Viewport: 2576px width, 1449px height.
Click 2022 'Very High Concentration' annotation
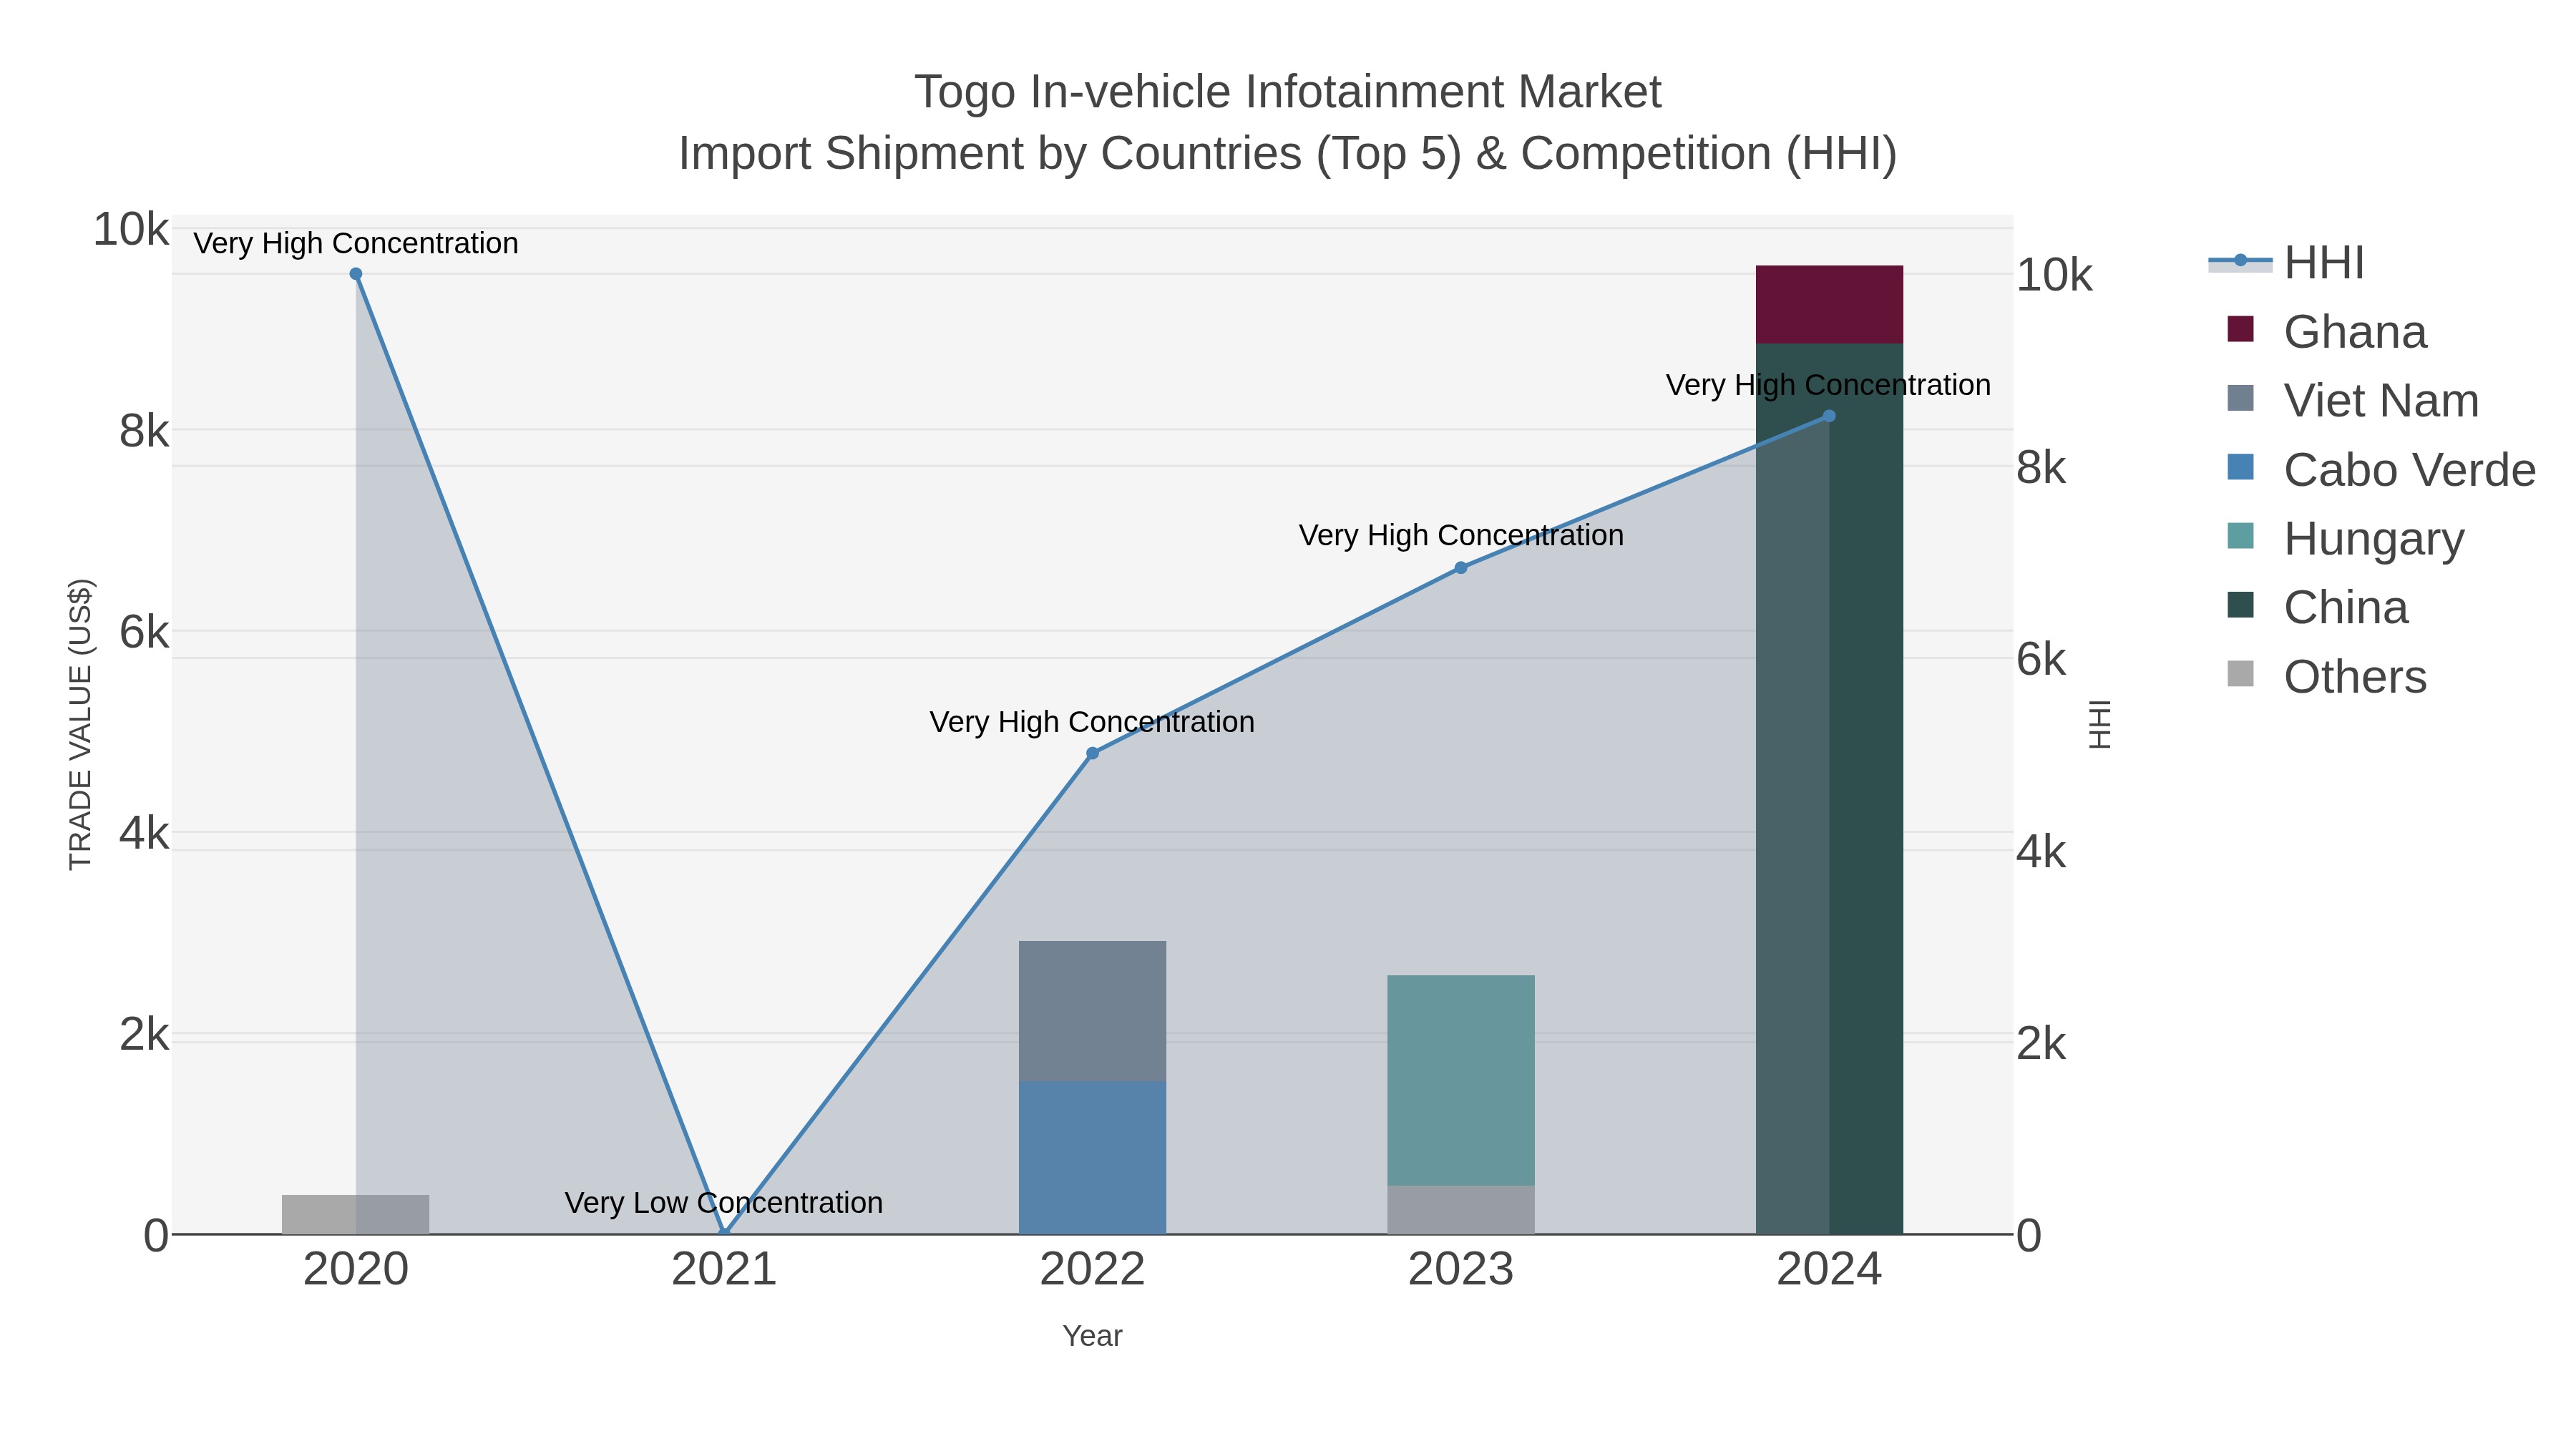pos(1092,722)
